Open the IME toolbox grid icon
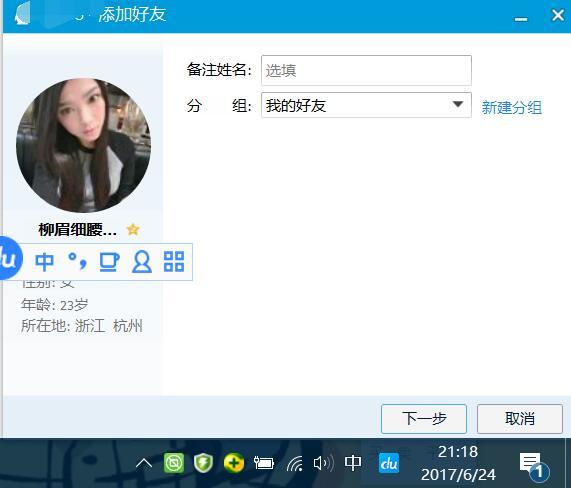571x488 pixels. coord(174,261)
